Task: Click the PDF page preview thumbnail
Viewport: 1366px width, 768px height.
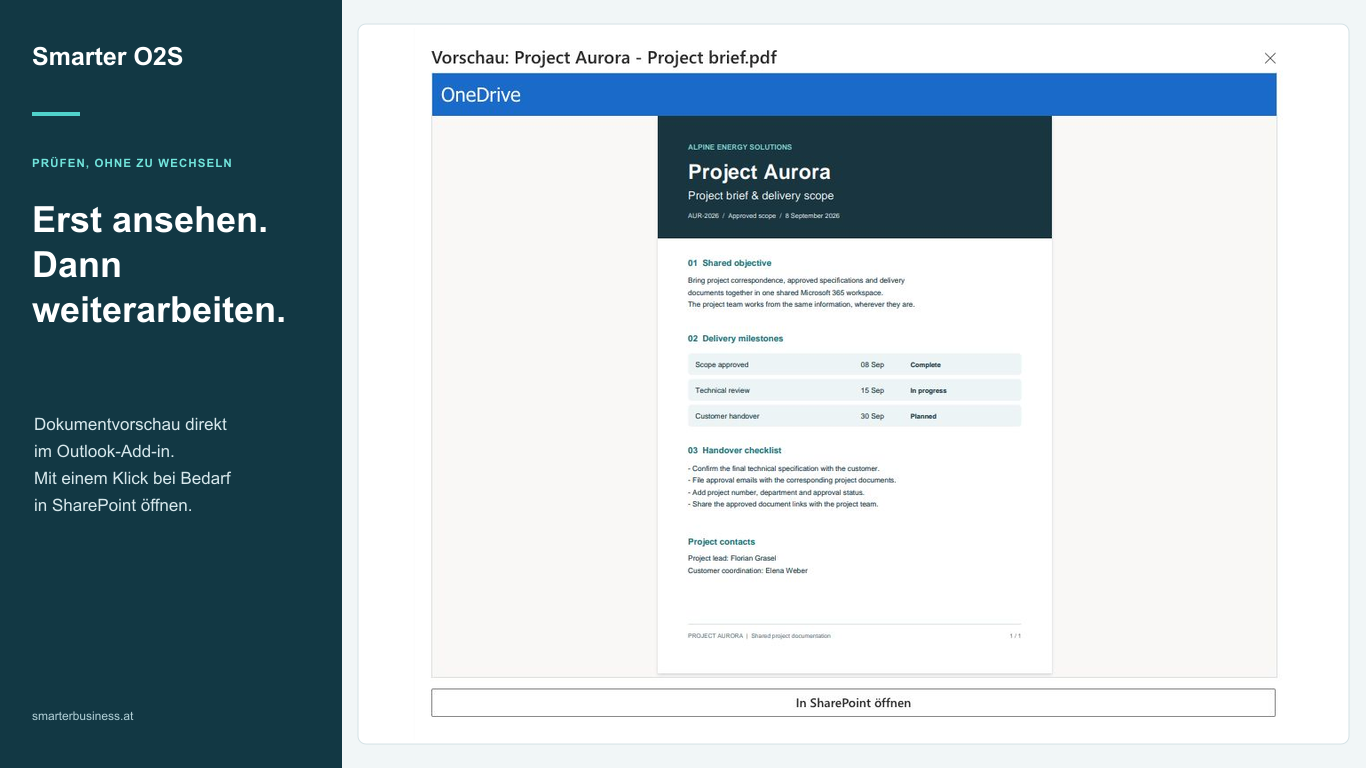Action: [x=855, y=395]
